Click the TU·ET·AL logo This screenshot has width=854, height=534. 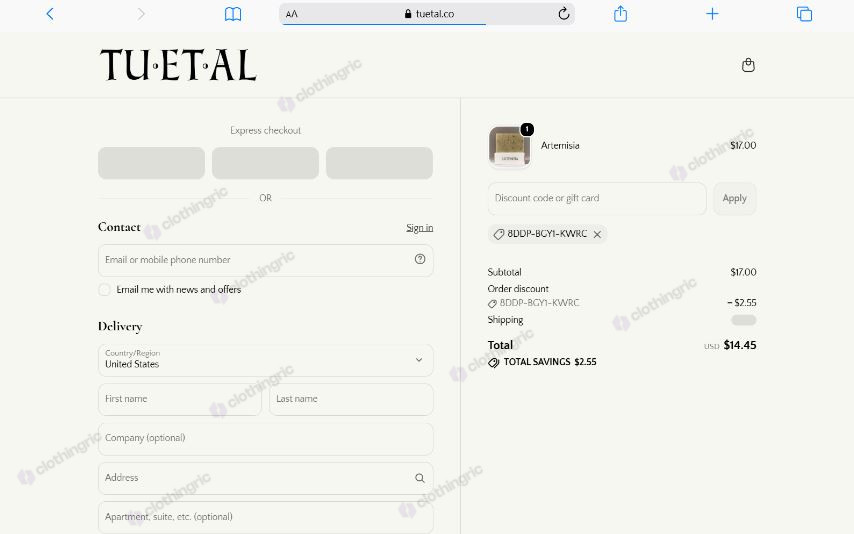pos(178,65)
